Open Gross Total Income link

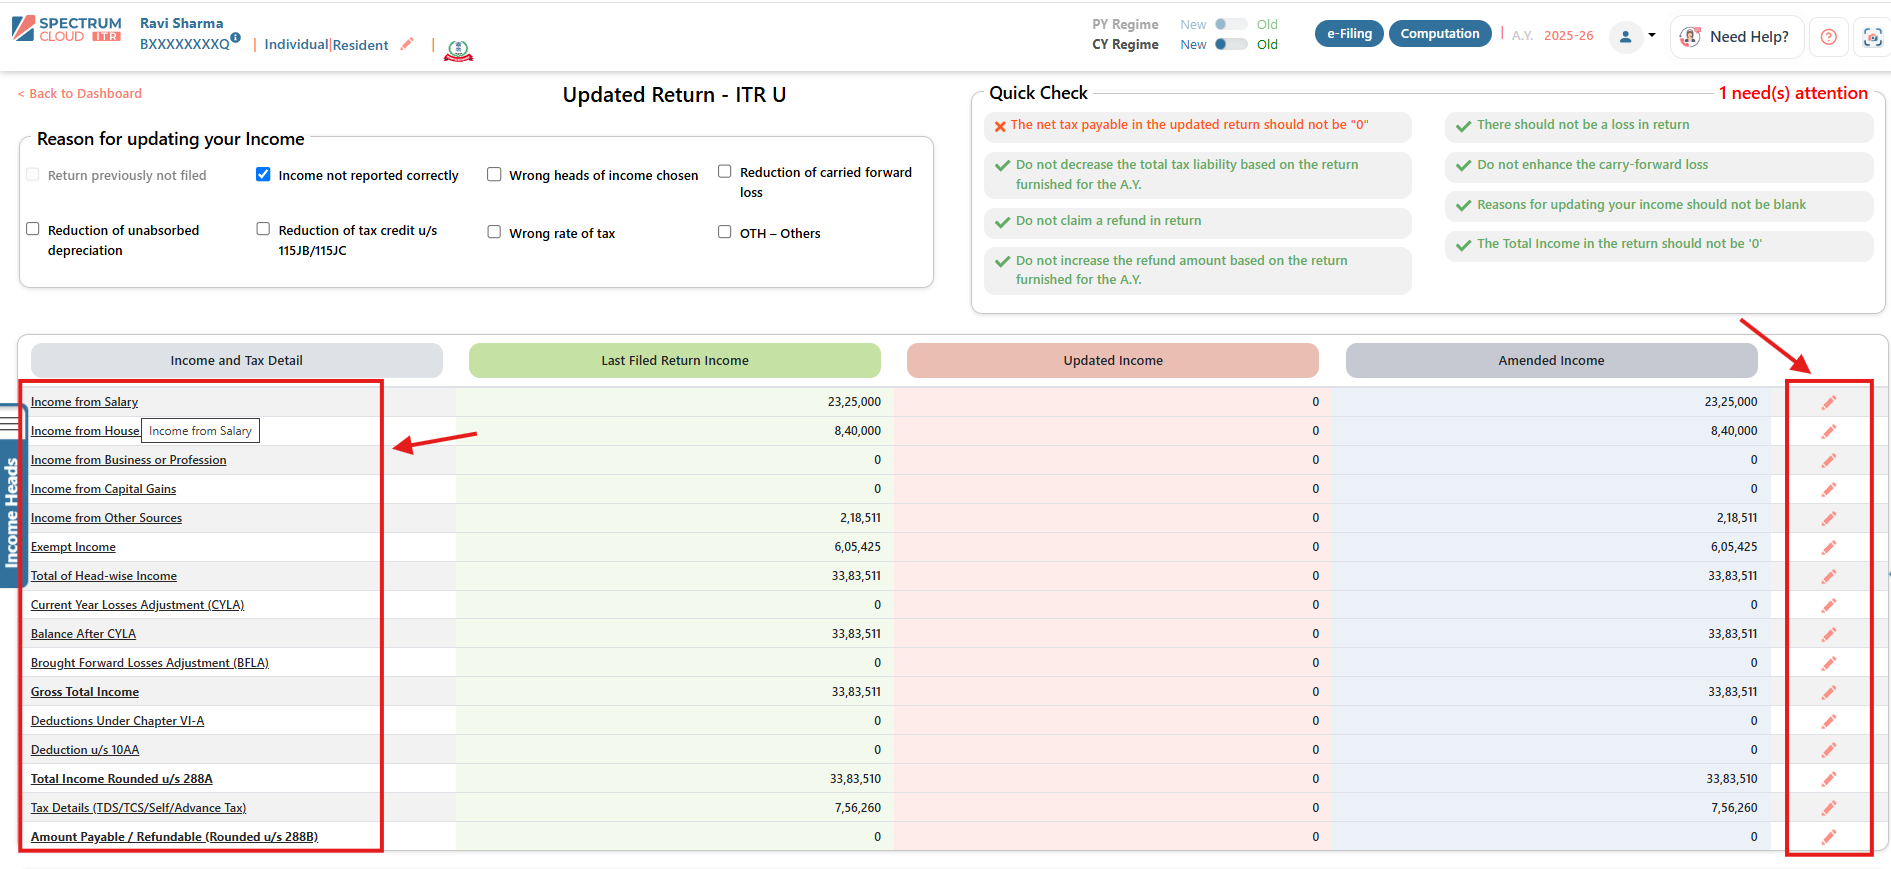coord(84,692)
